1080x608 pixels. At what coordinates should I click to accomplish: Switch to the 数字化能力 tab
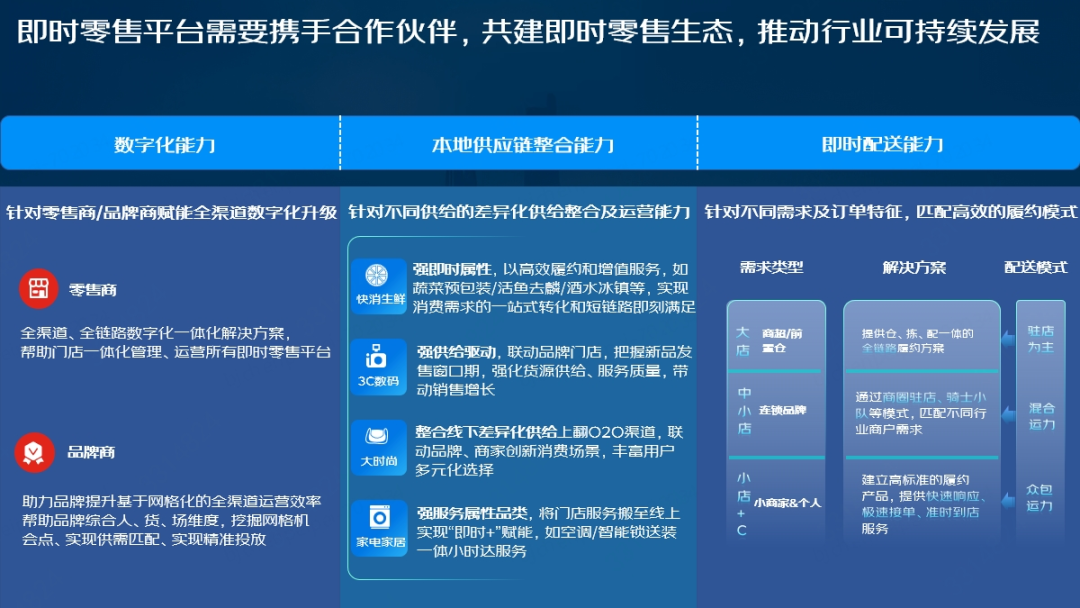click(166, 144)
